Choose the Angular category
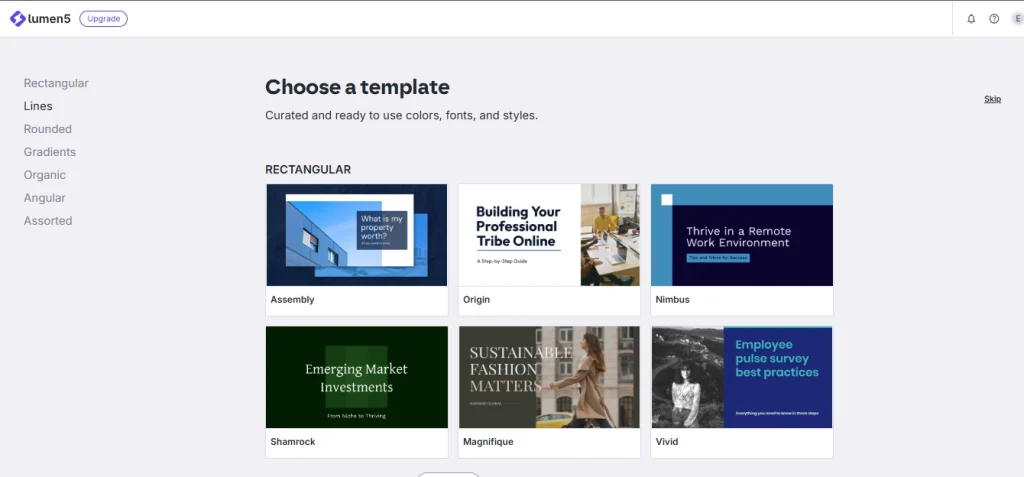This screenshot has height=477, width=1024. click(45, 198)
